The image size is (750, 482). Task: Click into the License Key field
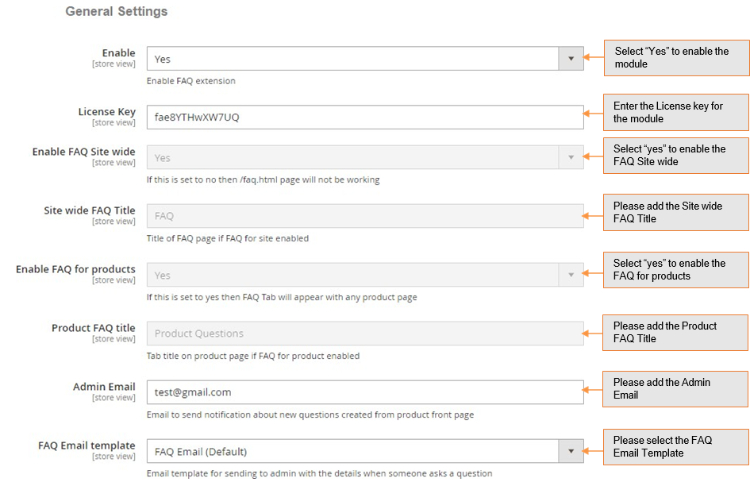click(x=365, y=117)
